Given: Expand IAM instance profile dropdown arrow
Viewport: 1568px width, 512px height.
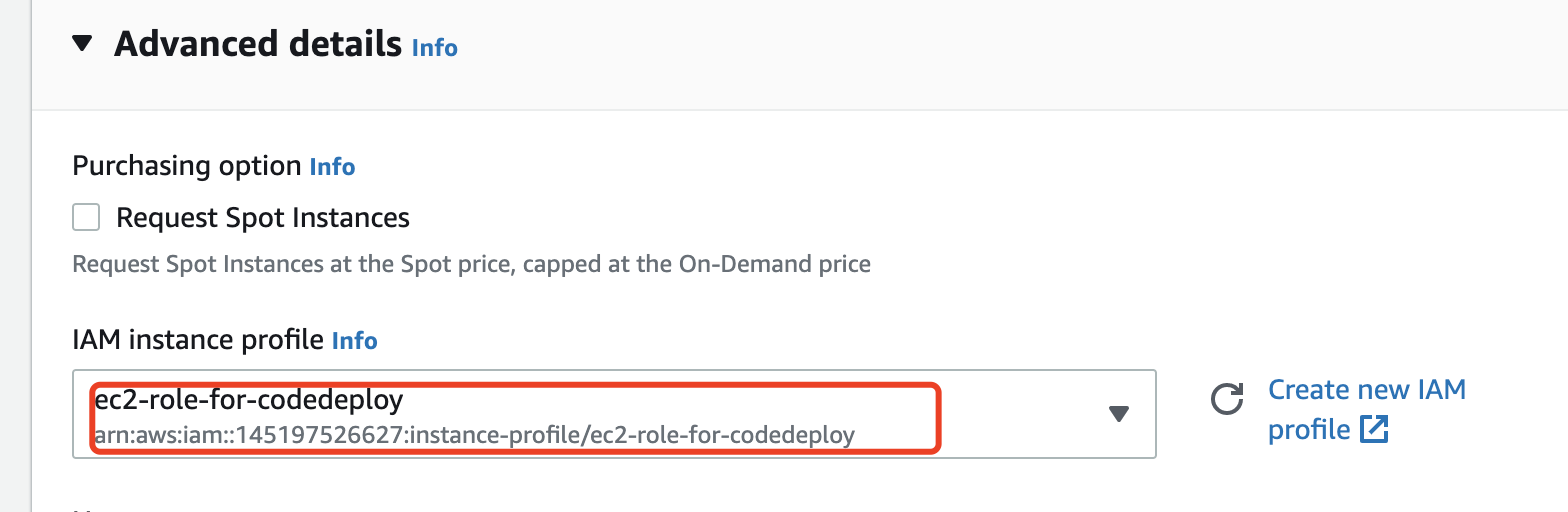Looking at the screenshot, I should [x=1119, y=414].
